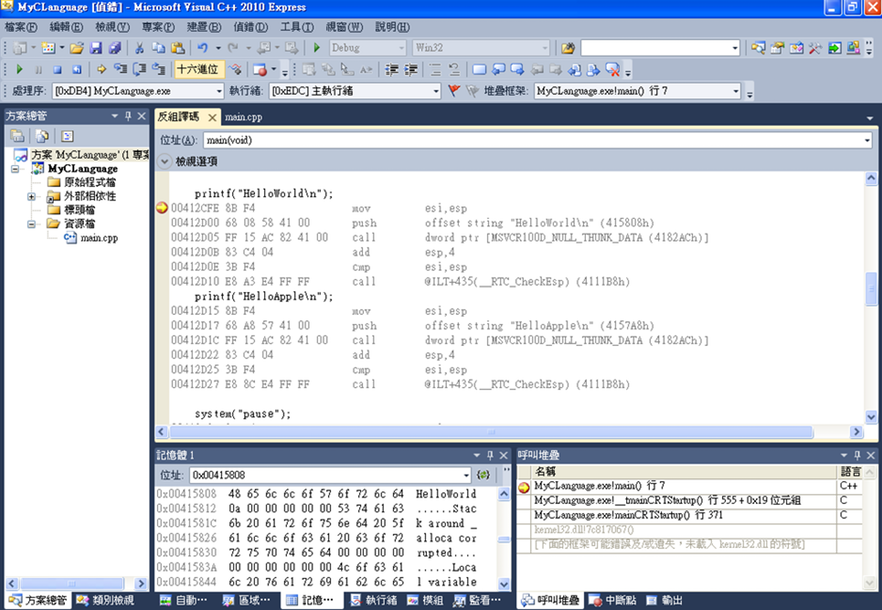Toggle the 十六進位 hexadecimal display button
This screenshot has width=882, height=610.
(199, 69)
